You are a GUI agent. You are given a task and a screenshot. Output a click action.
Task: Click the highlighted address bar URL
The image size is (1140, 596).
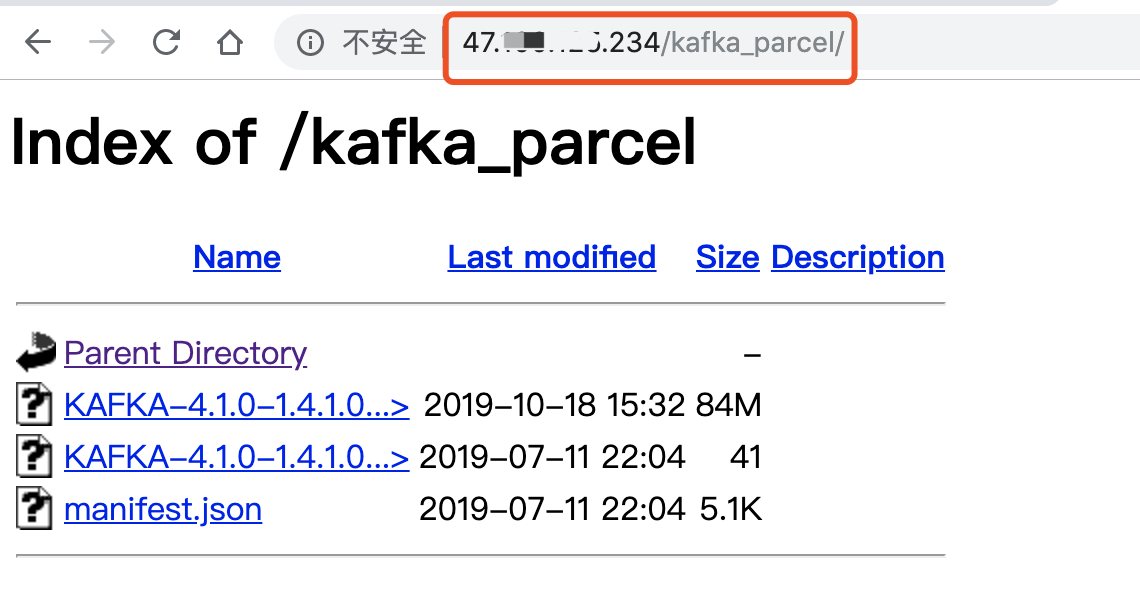pyautogui.click(x=650, y=42)
